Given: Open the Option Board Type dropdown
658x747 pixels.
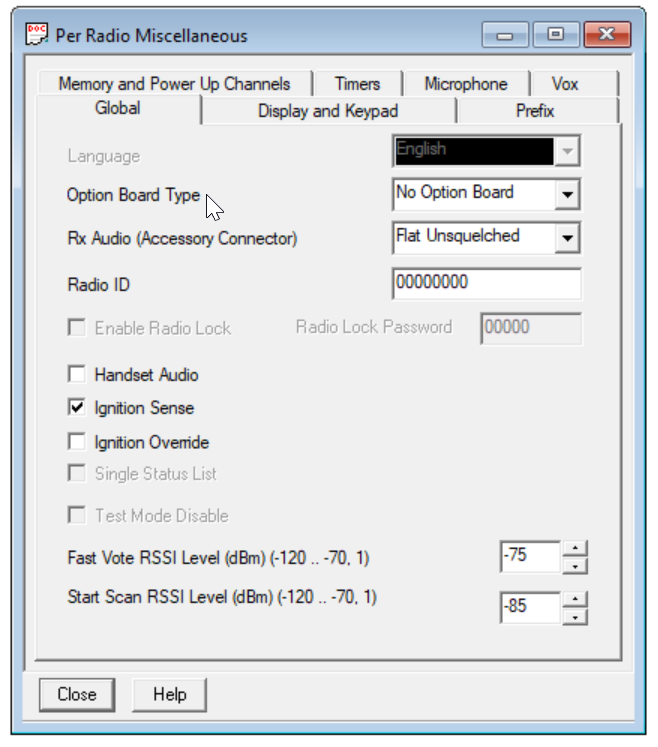Looking at the screenshot, I should pos(568,194).
